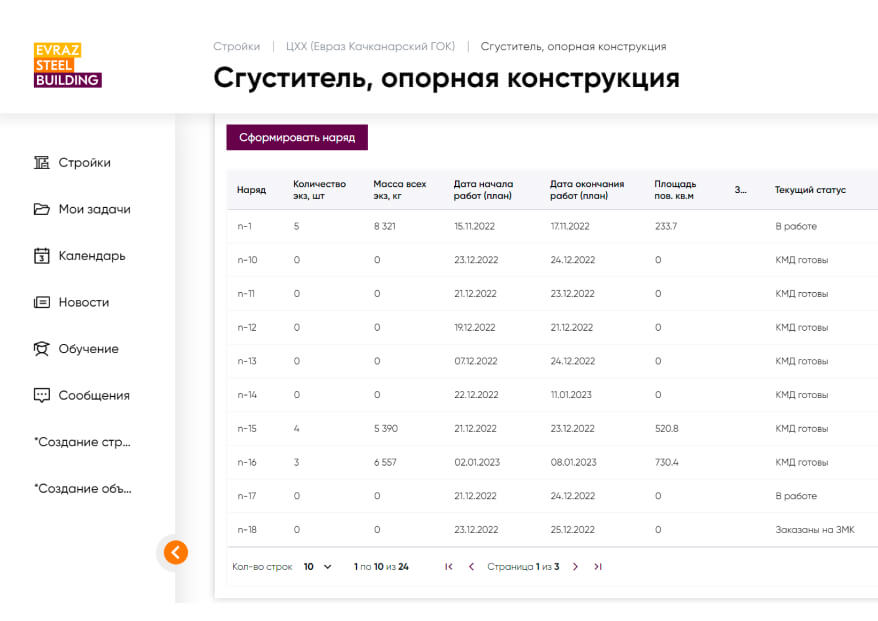
Task: Select order n-10 in the table
Action: pos(247,260)
